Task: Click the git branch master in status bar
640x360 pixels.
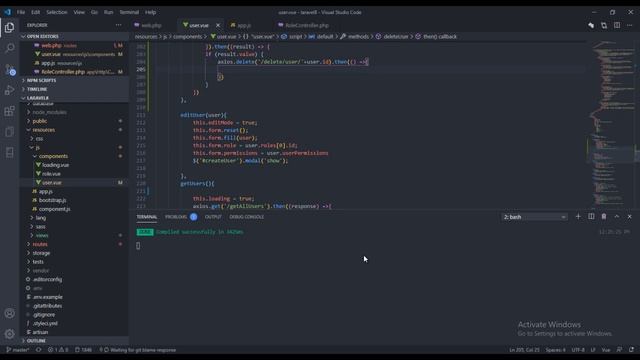Action: tap(18, 350)
